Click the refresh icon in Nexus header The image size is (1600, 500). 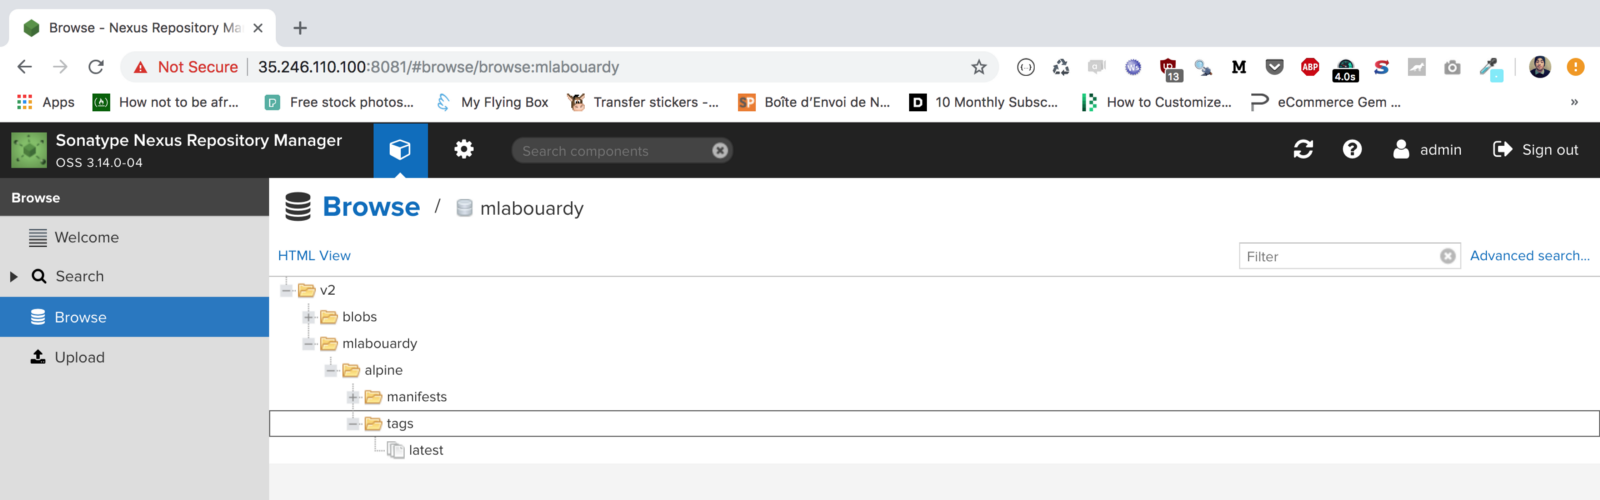[1303, 150]
